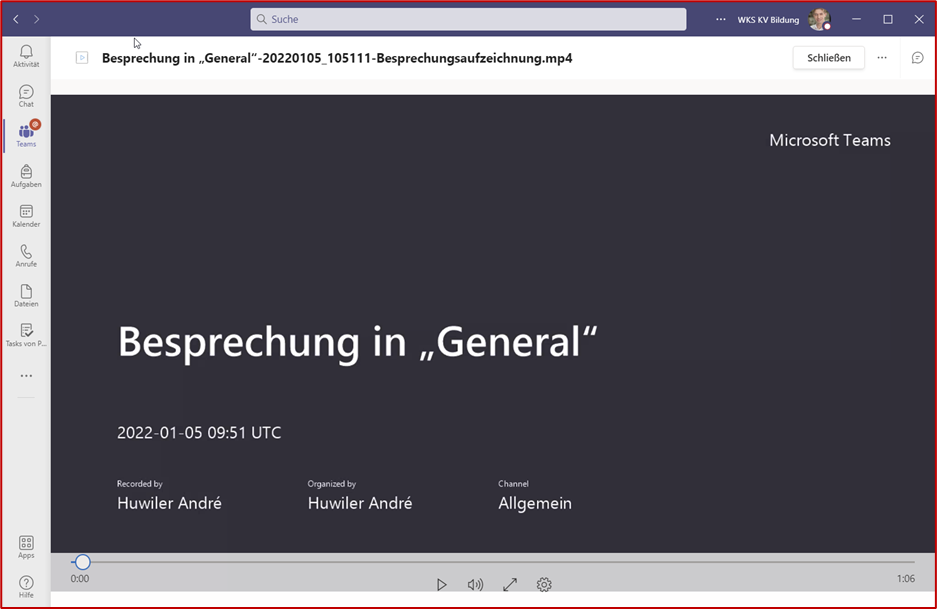Open Dateien (files)

click(x=26, y=295)
